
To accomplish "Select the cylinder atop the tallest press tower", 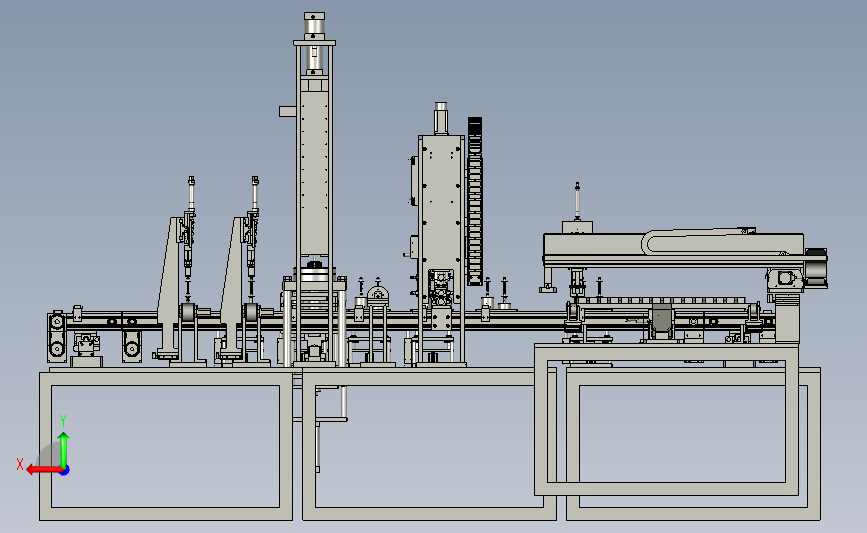I will click(x=314, y=26).
